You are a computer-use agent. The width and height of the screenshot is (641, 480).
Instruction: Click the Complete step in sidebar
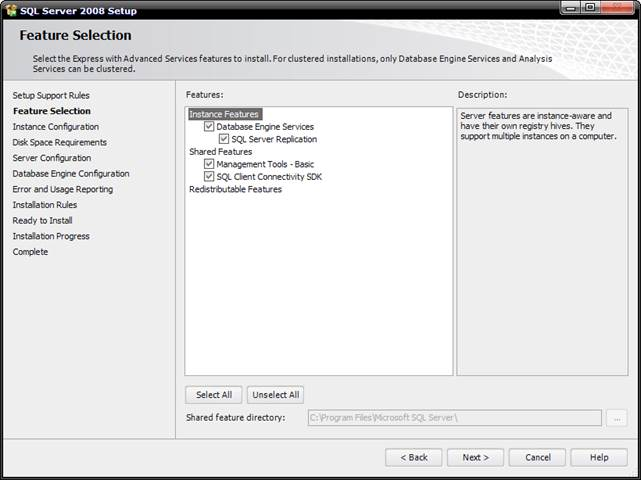[30, 252]
